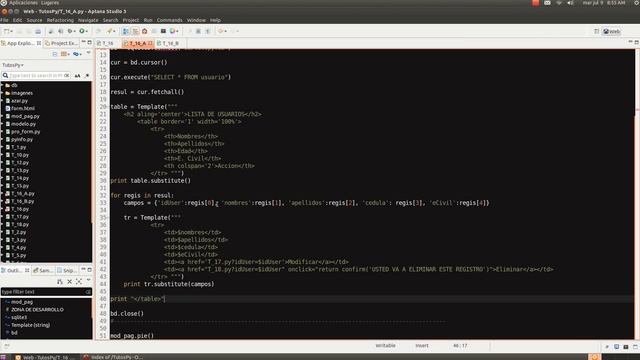Open the App Explorer view menu arrow

(x=89, y=53)
